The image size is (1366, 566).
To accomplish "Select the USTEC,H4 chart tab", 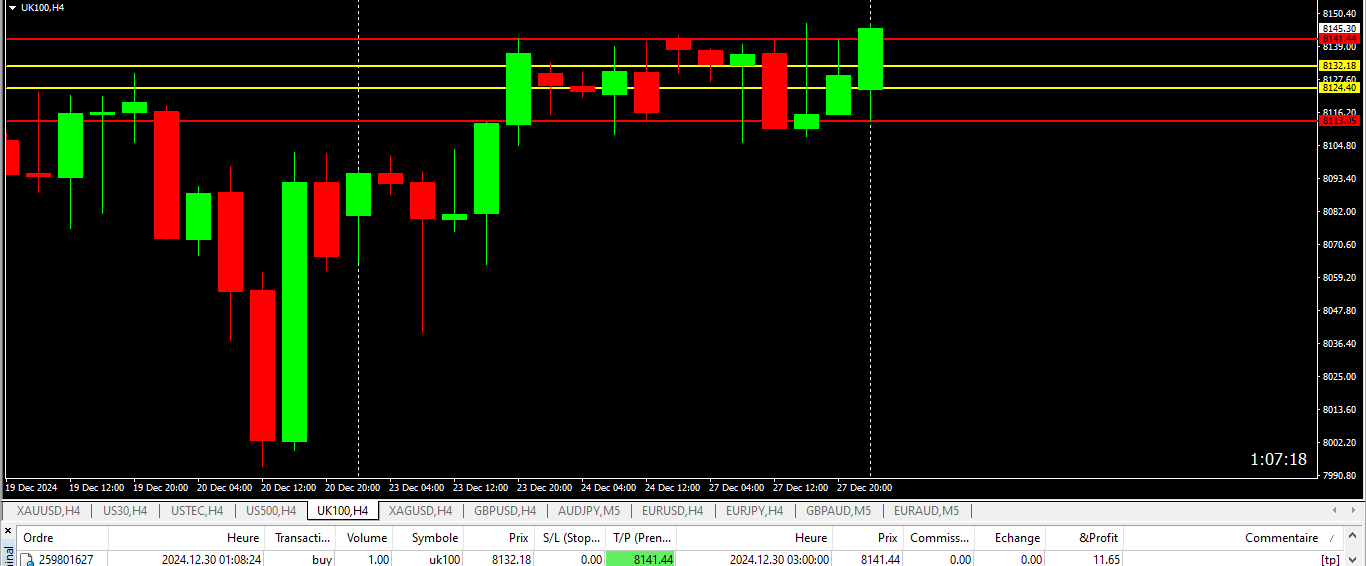I will coord(197,511).
